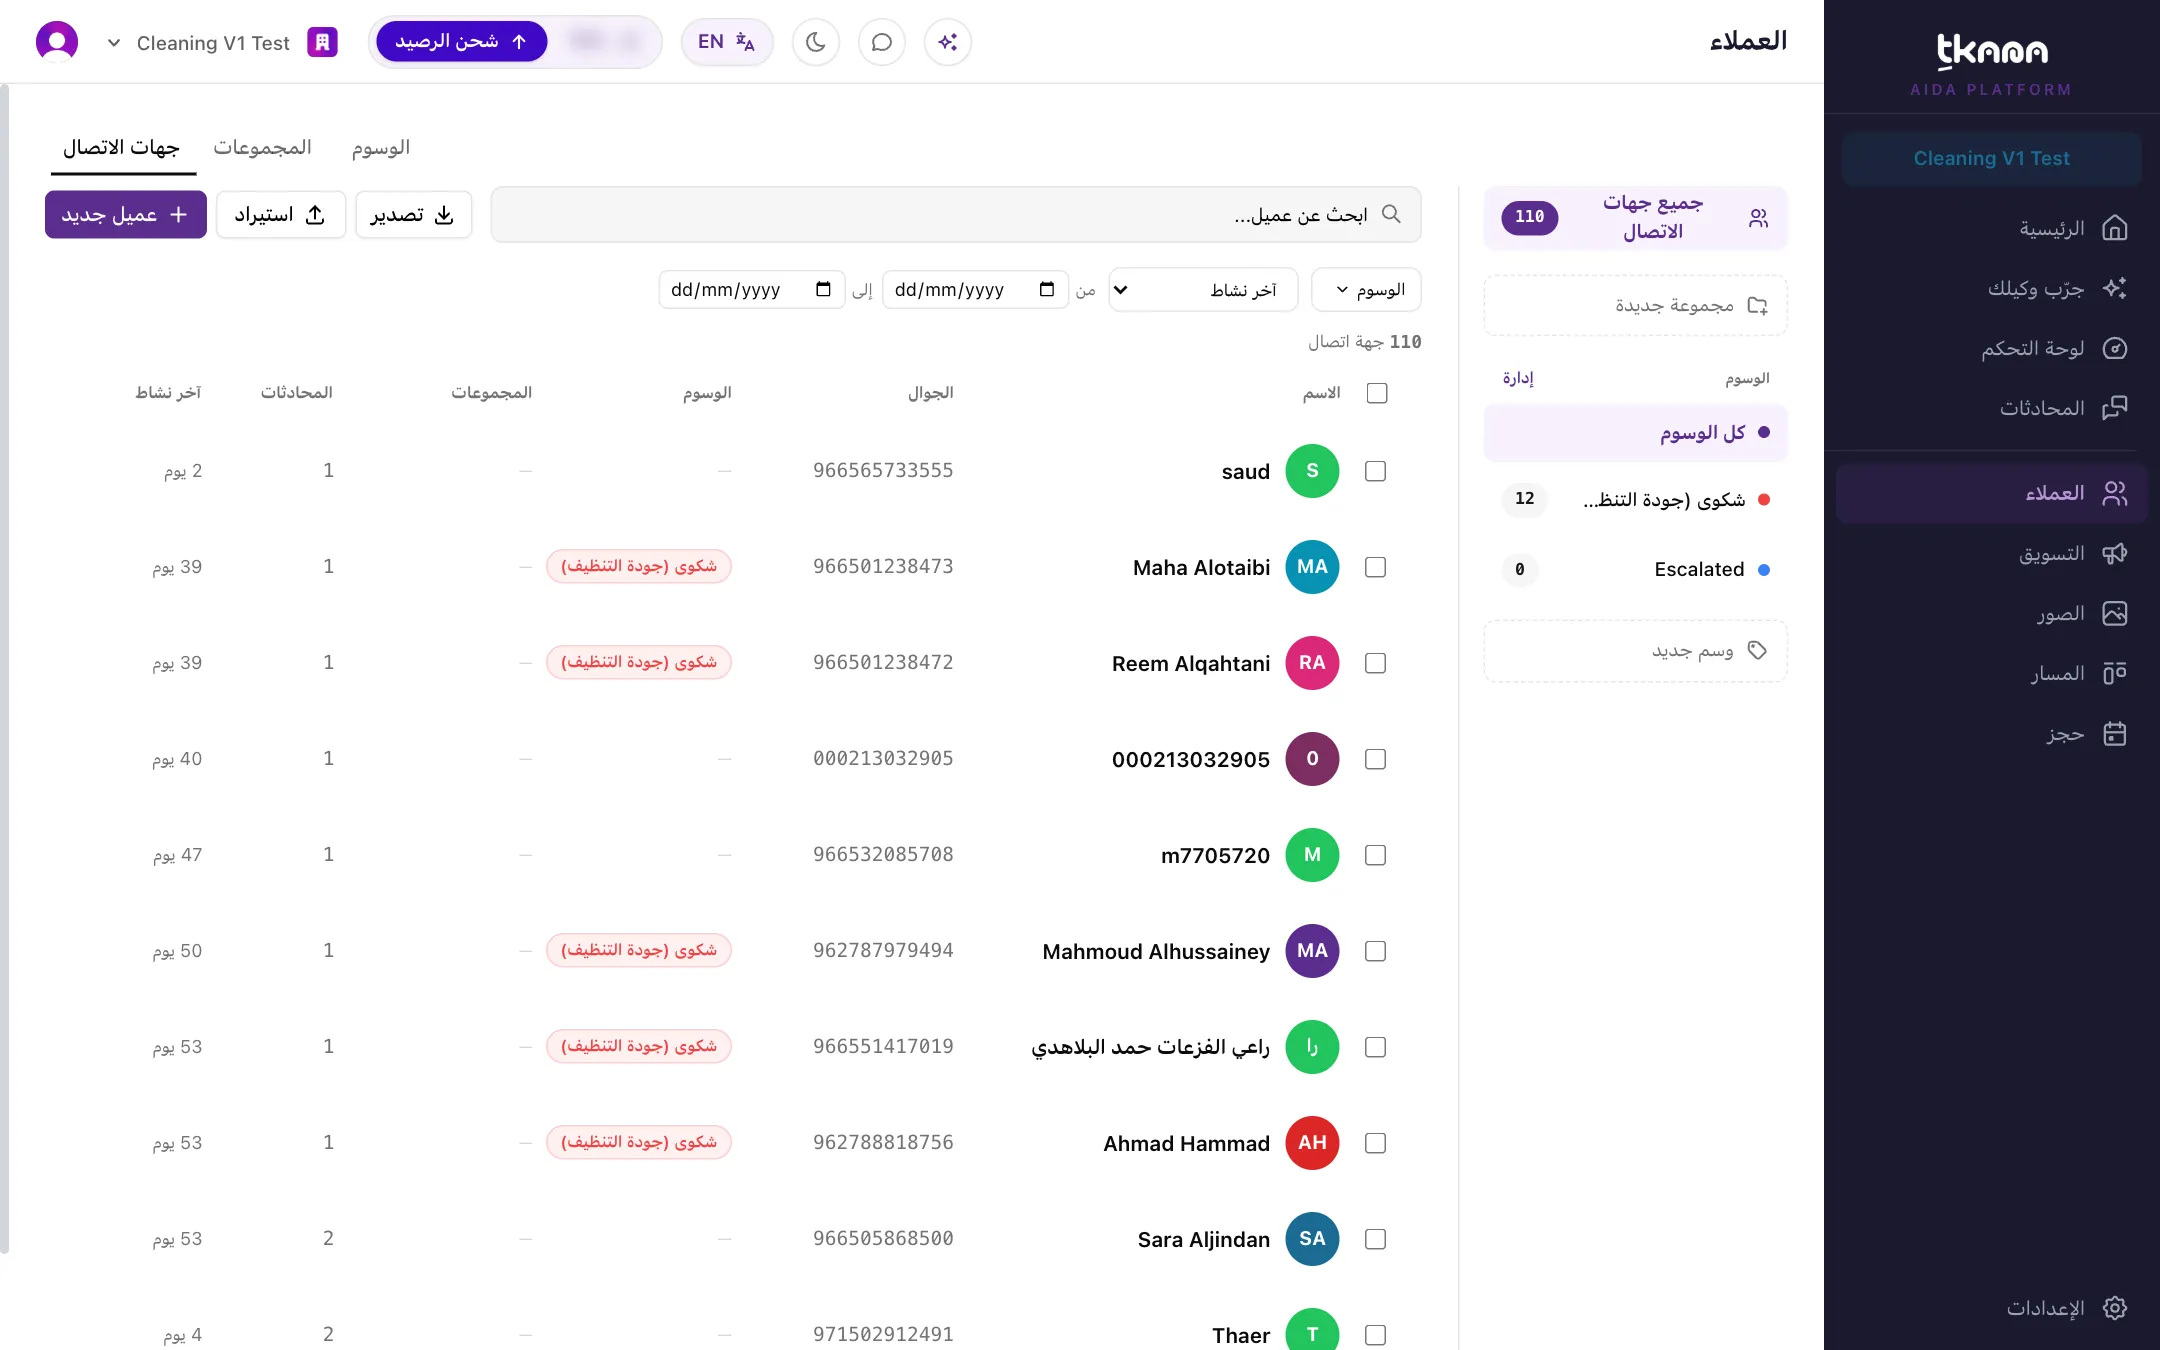Viewport: 2160px width, 1350px height.
Task: Open الصور images sidebar item
Action: (1991, 614)
